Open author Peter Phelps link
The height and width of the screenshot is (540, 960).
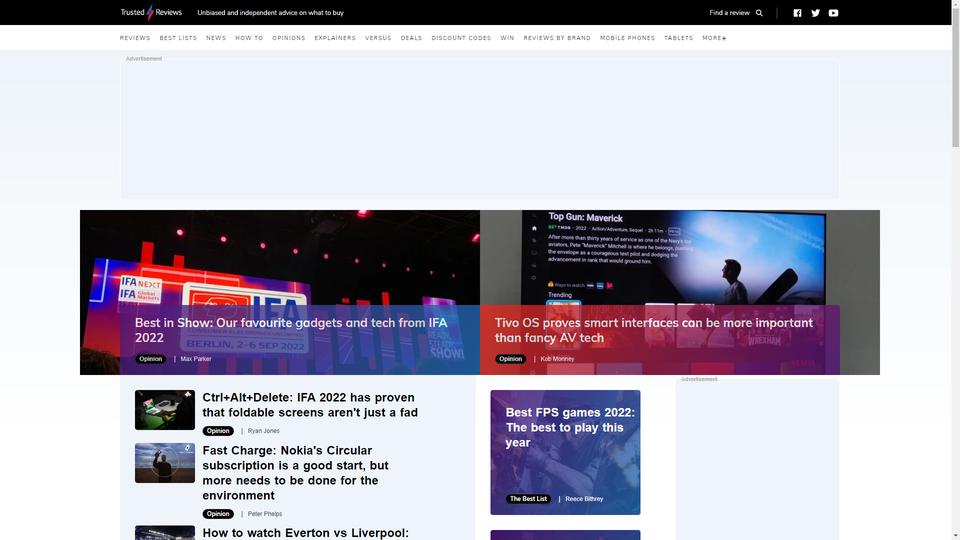coord(264,514)
